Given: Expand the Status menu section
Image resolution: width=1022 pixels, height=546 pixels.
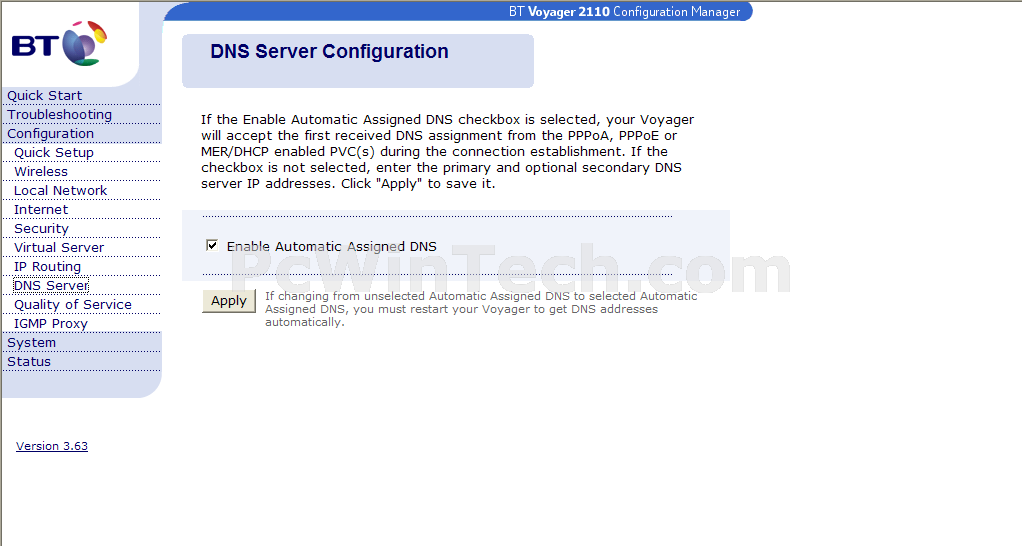Looking at the screenshot, I should (x=29, y=362).
